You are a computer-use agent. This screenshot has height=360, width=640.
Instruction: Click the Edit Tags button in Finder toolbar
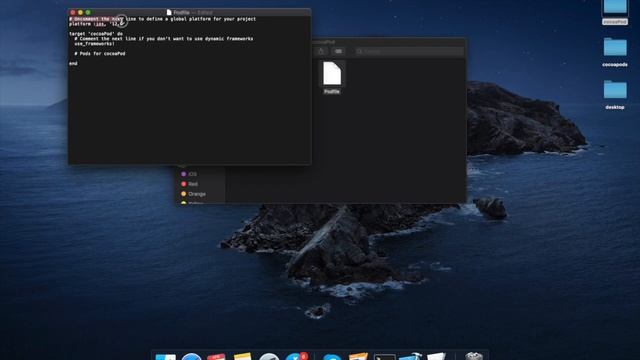(x=338, y=51)
